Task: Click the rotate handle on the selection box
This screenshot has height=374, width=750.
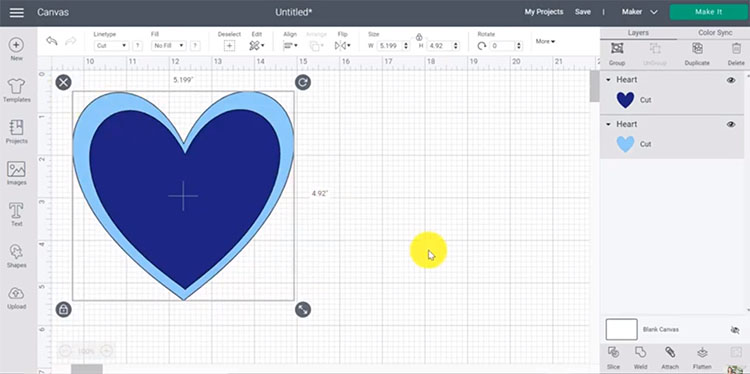Action: (x=302, y=82)
